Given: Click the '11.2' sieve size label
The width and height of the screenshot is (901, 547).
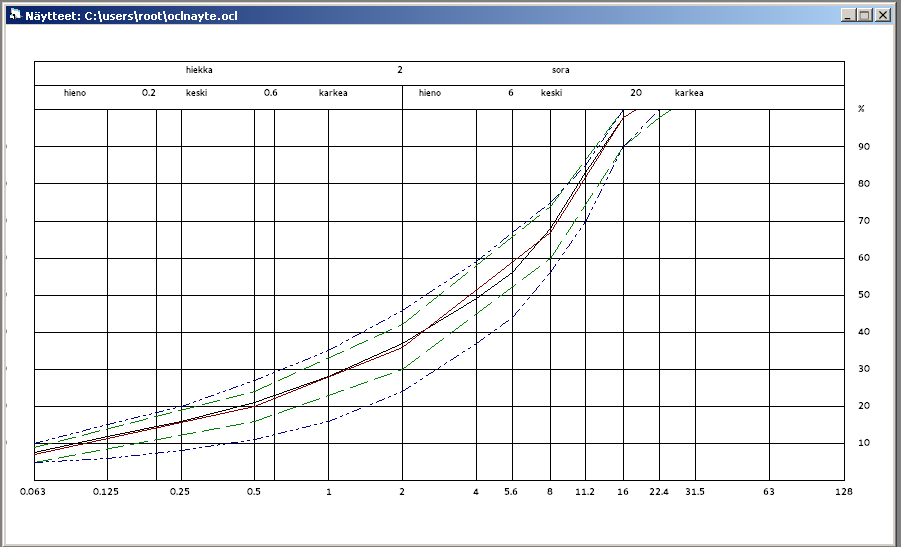Looking at the screenshot, I should (x=585, y=492).
